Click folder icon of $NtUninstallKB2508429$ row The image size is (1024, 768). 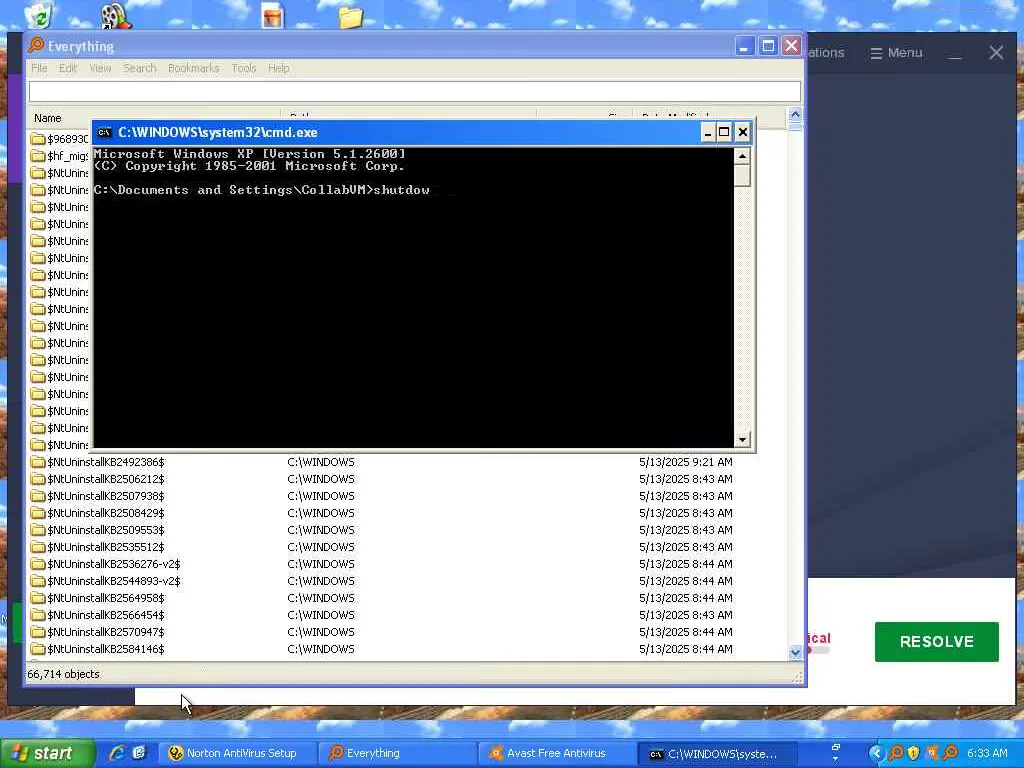click(38, 513)
